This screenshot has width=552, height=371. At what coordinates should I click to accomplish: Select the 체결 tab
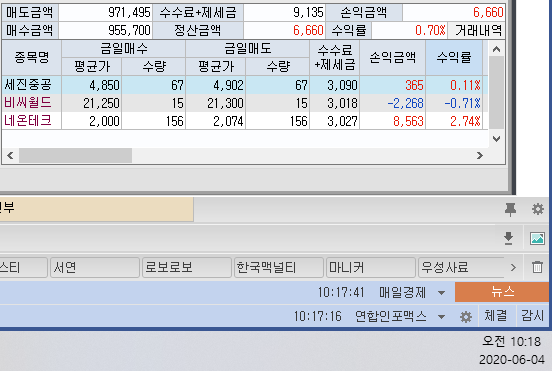496,315
